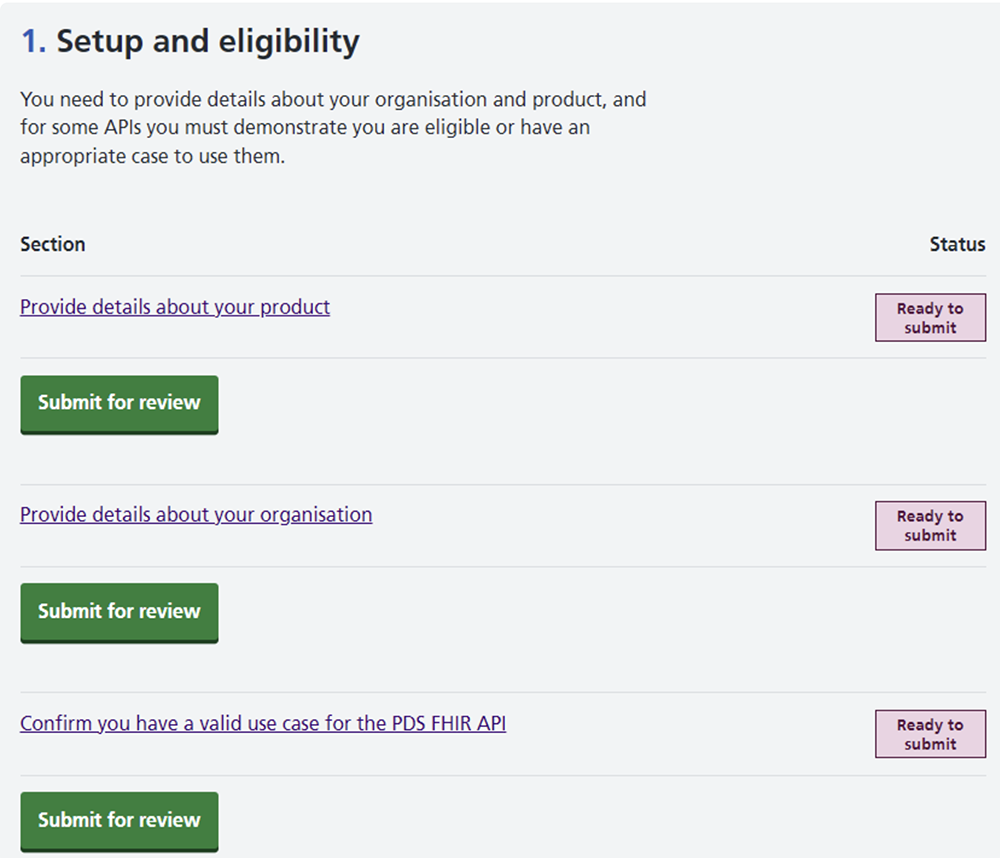Click the organisation row 'Ready to submit' tag
This screenshot has height=858, width=1000.
[x=930, y=526]
